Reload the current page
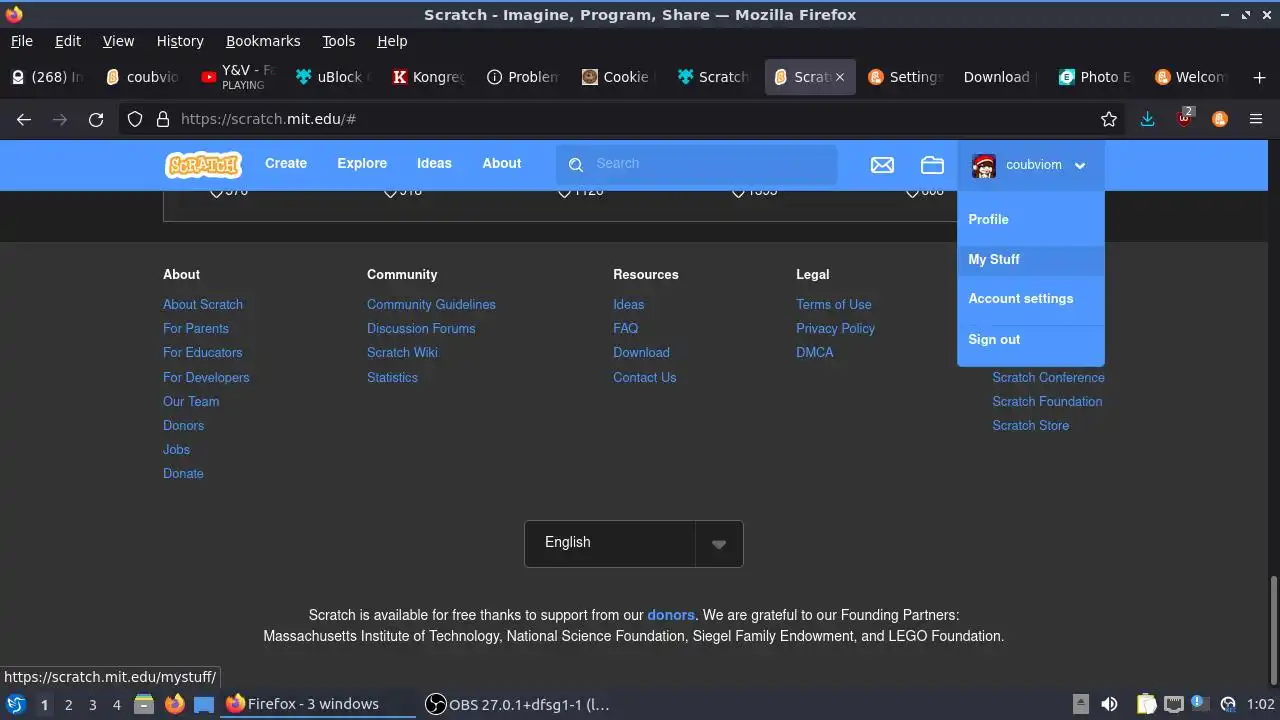 click(96, 119)
